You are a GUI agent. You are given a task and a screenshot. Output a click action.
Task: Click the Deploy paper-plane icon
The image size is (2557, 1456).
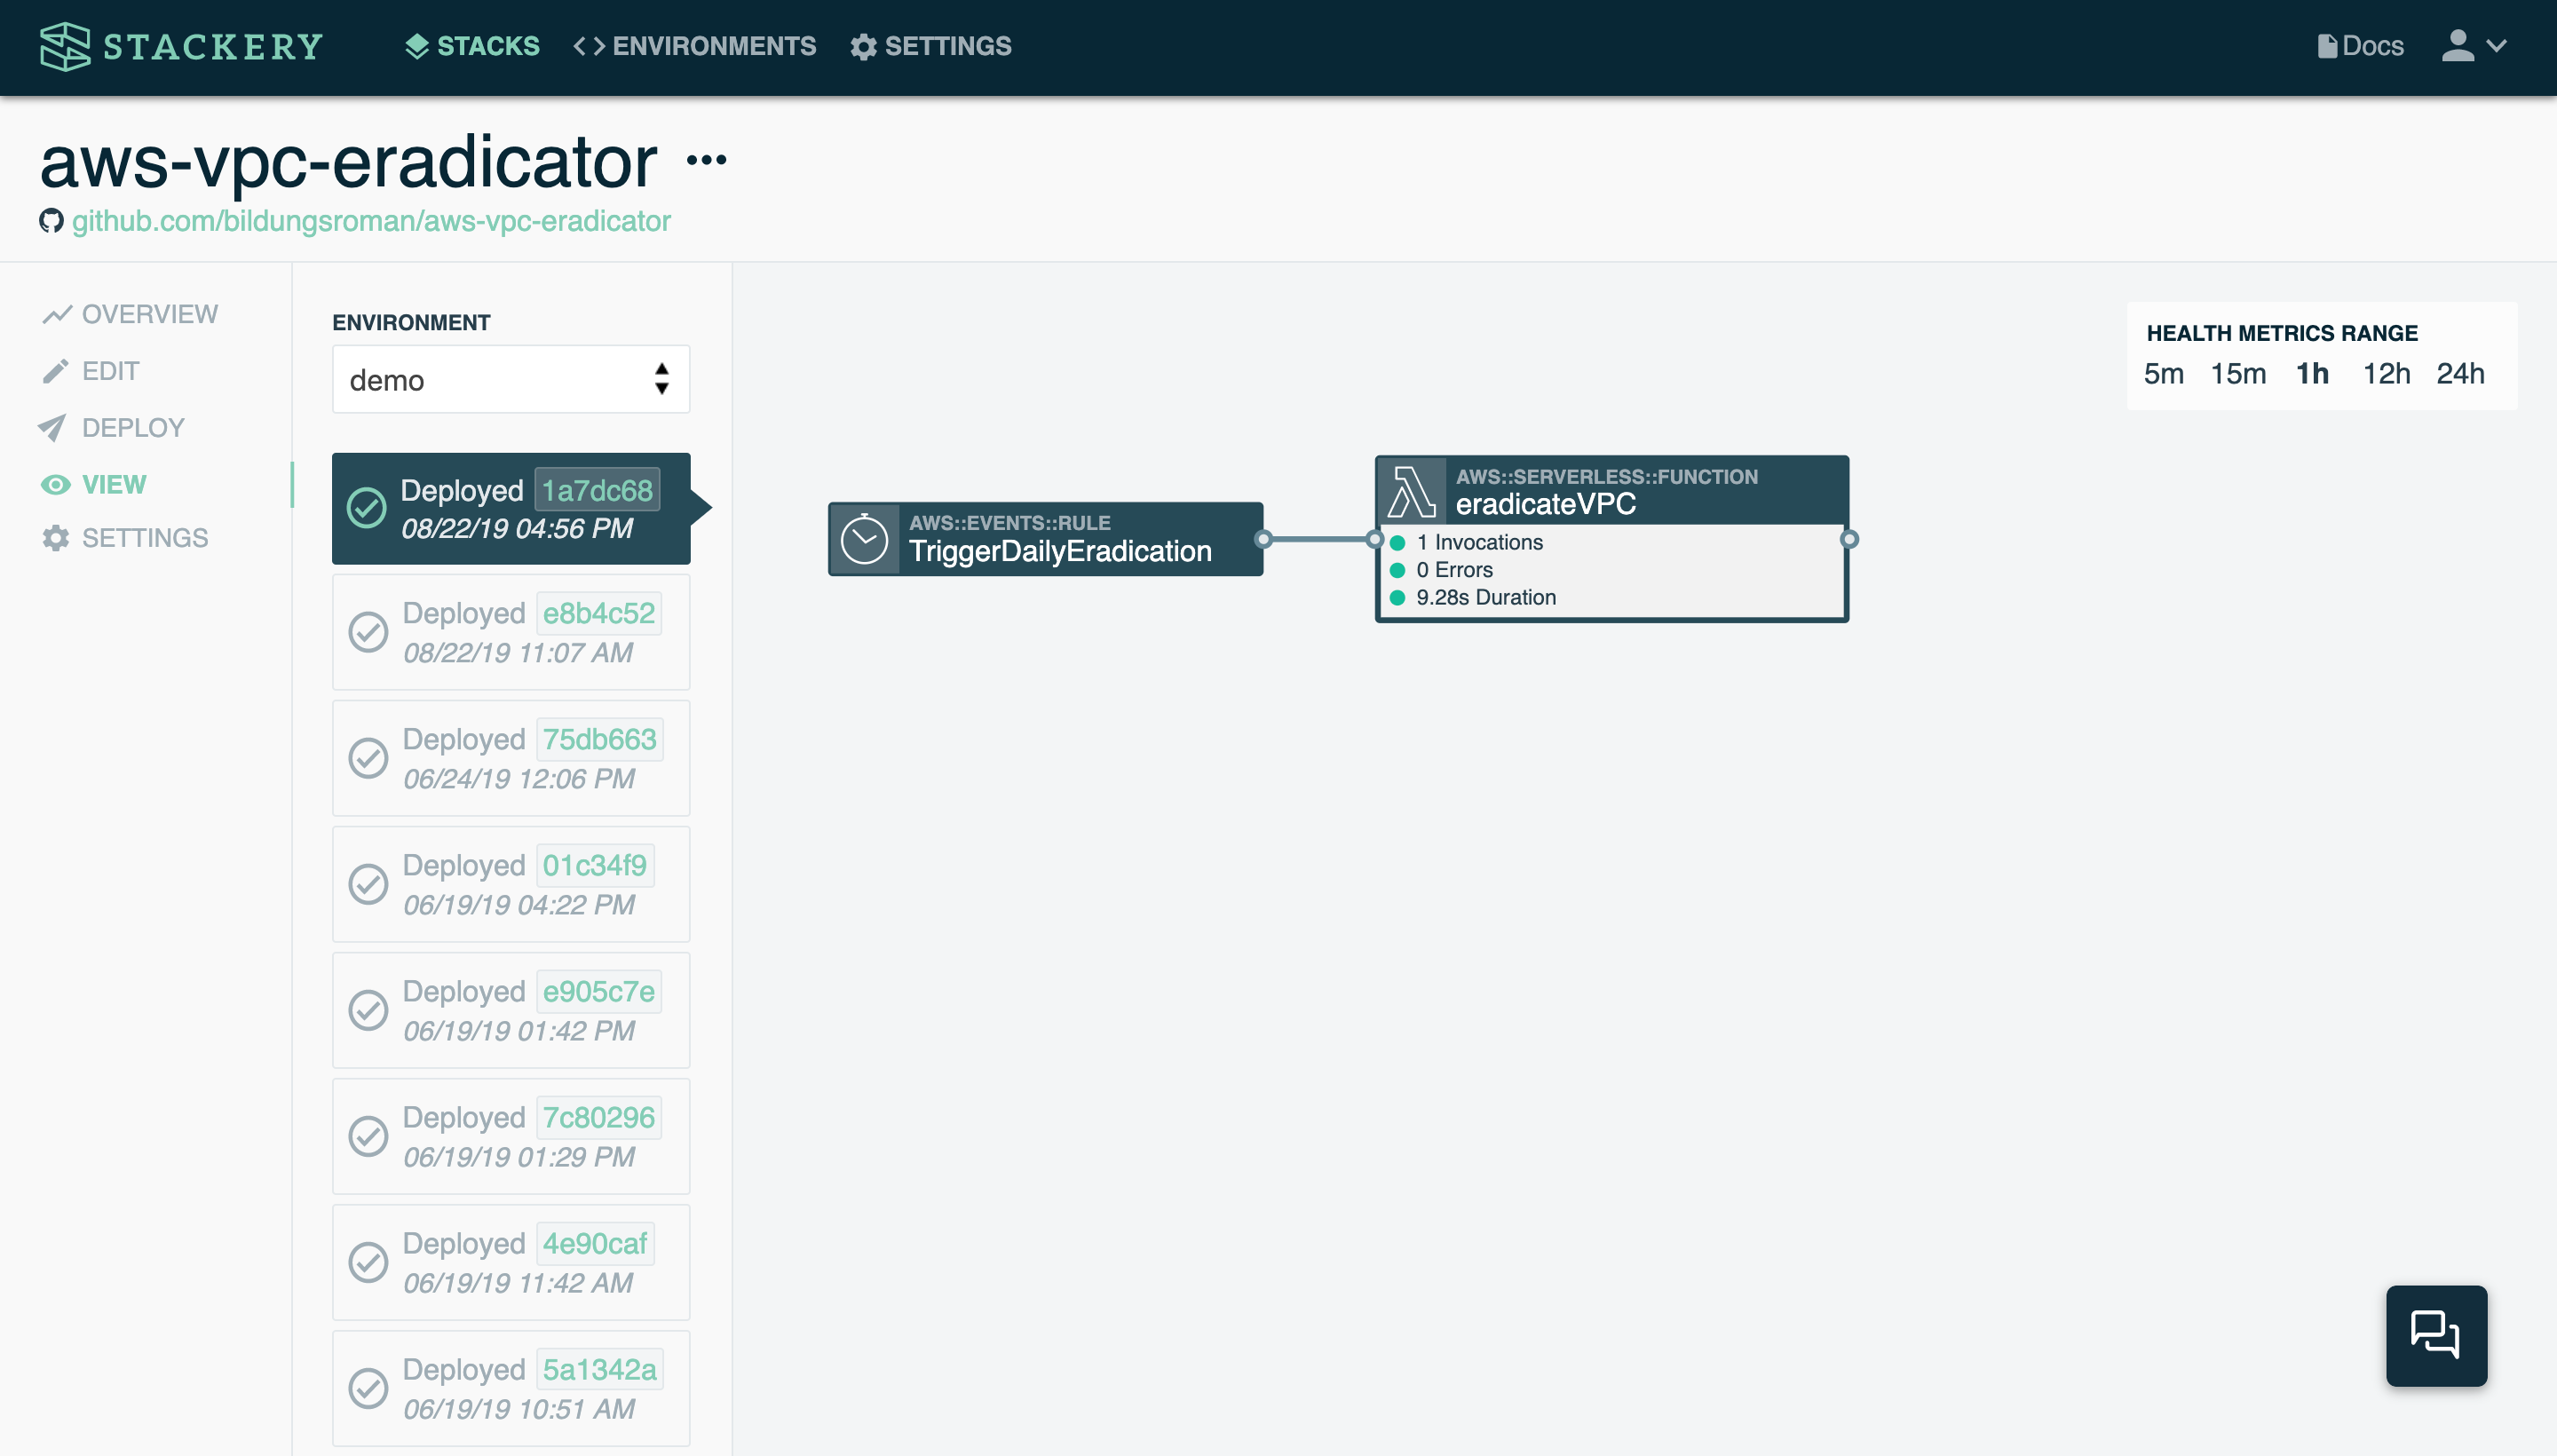click(x=53, y=428)
